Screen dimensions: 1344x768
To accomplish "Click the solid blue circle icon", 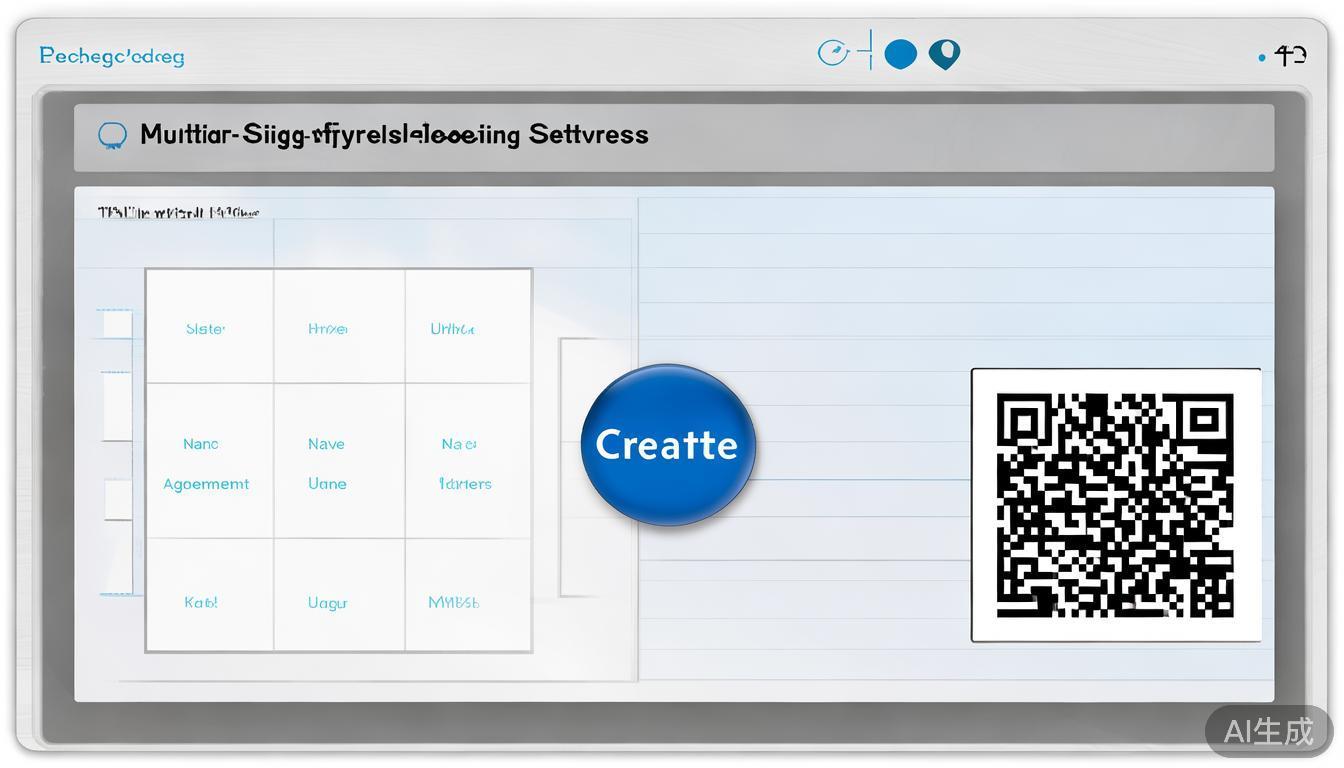I will (x=901, y=54).
